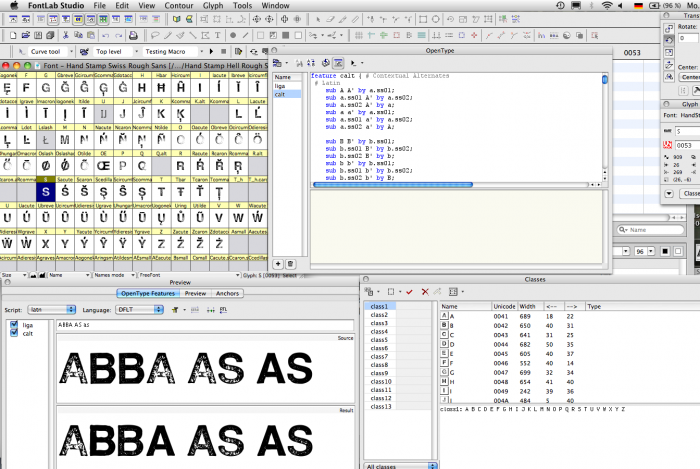Select the ellipse (filled circle) tool
This screenshot has height=469, width=700.
233,35
